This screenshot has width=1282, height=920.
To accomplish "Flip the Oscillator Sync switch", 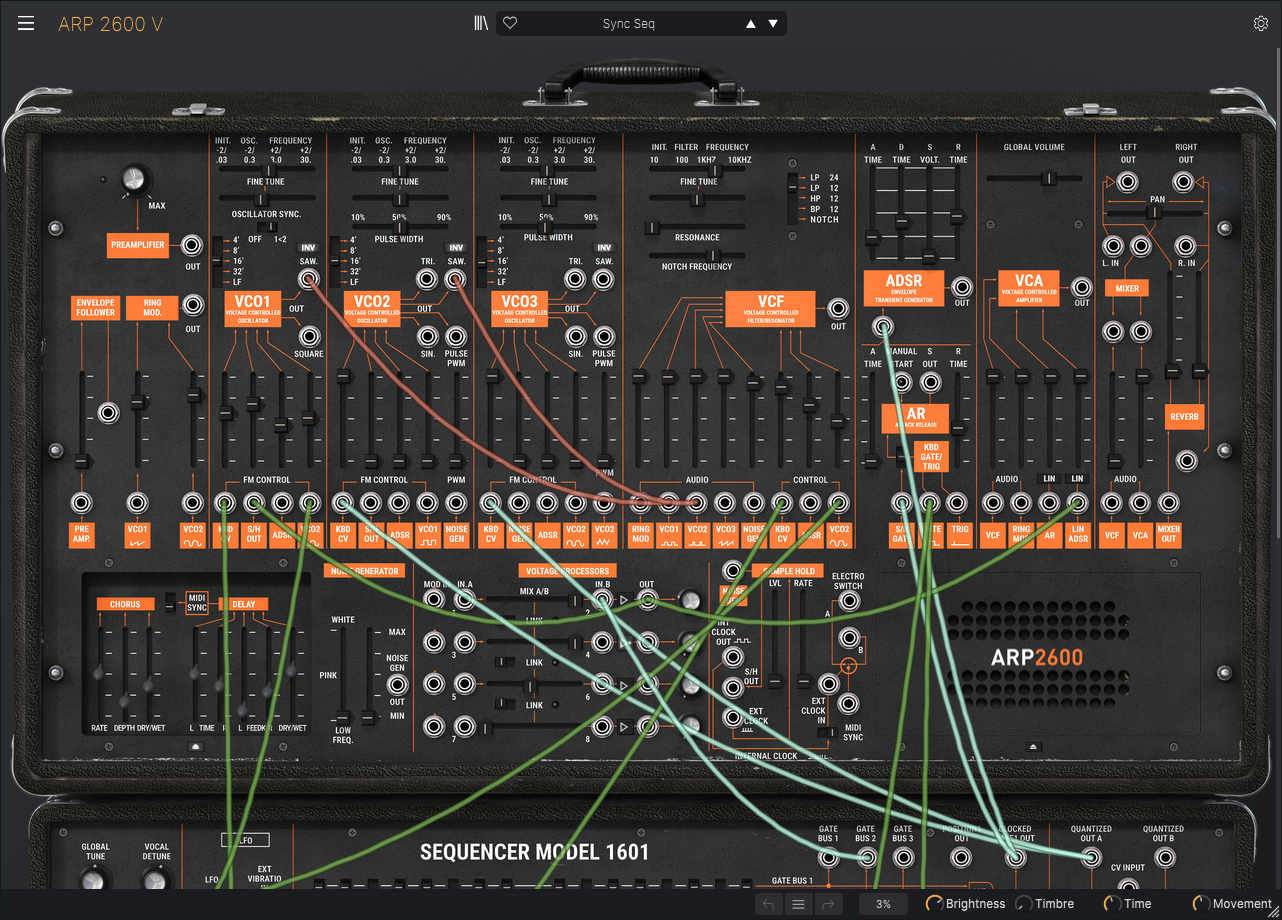I will click(x=269, y=227).
